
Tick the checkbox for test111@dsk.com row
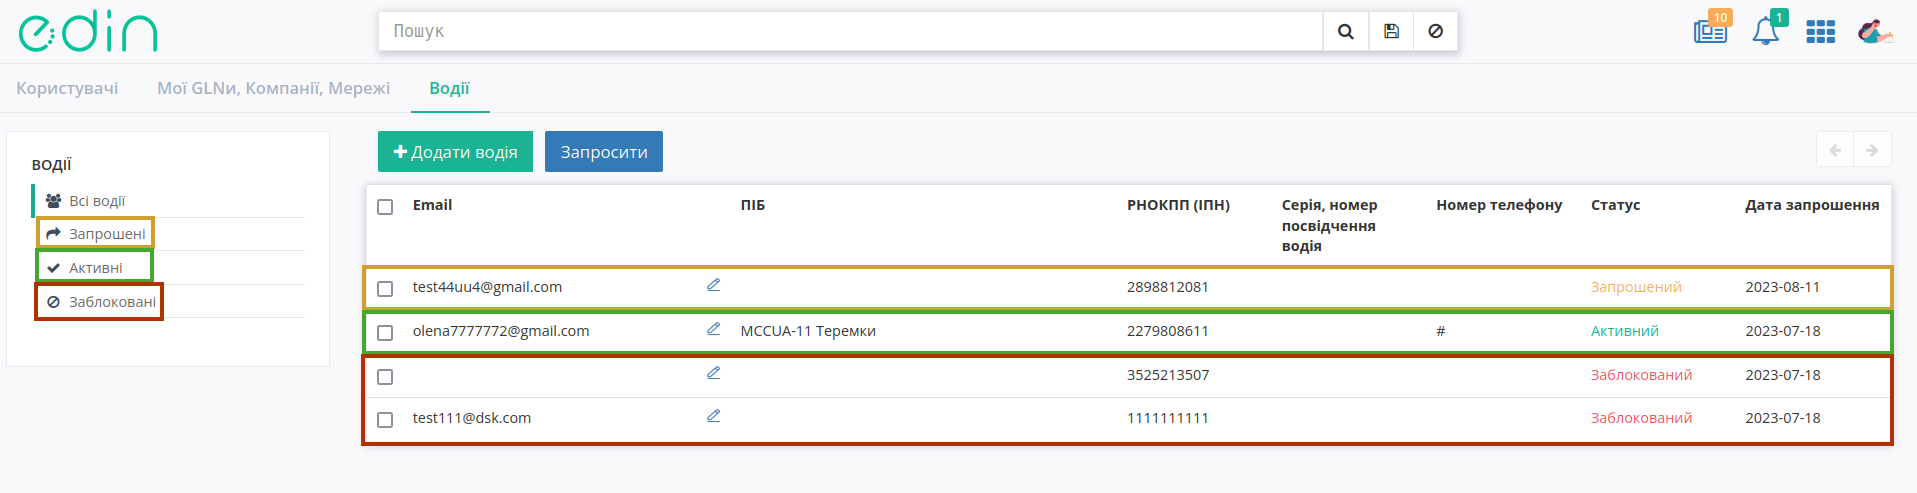[x=385, y=420]
